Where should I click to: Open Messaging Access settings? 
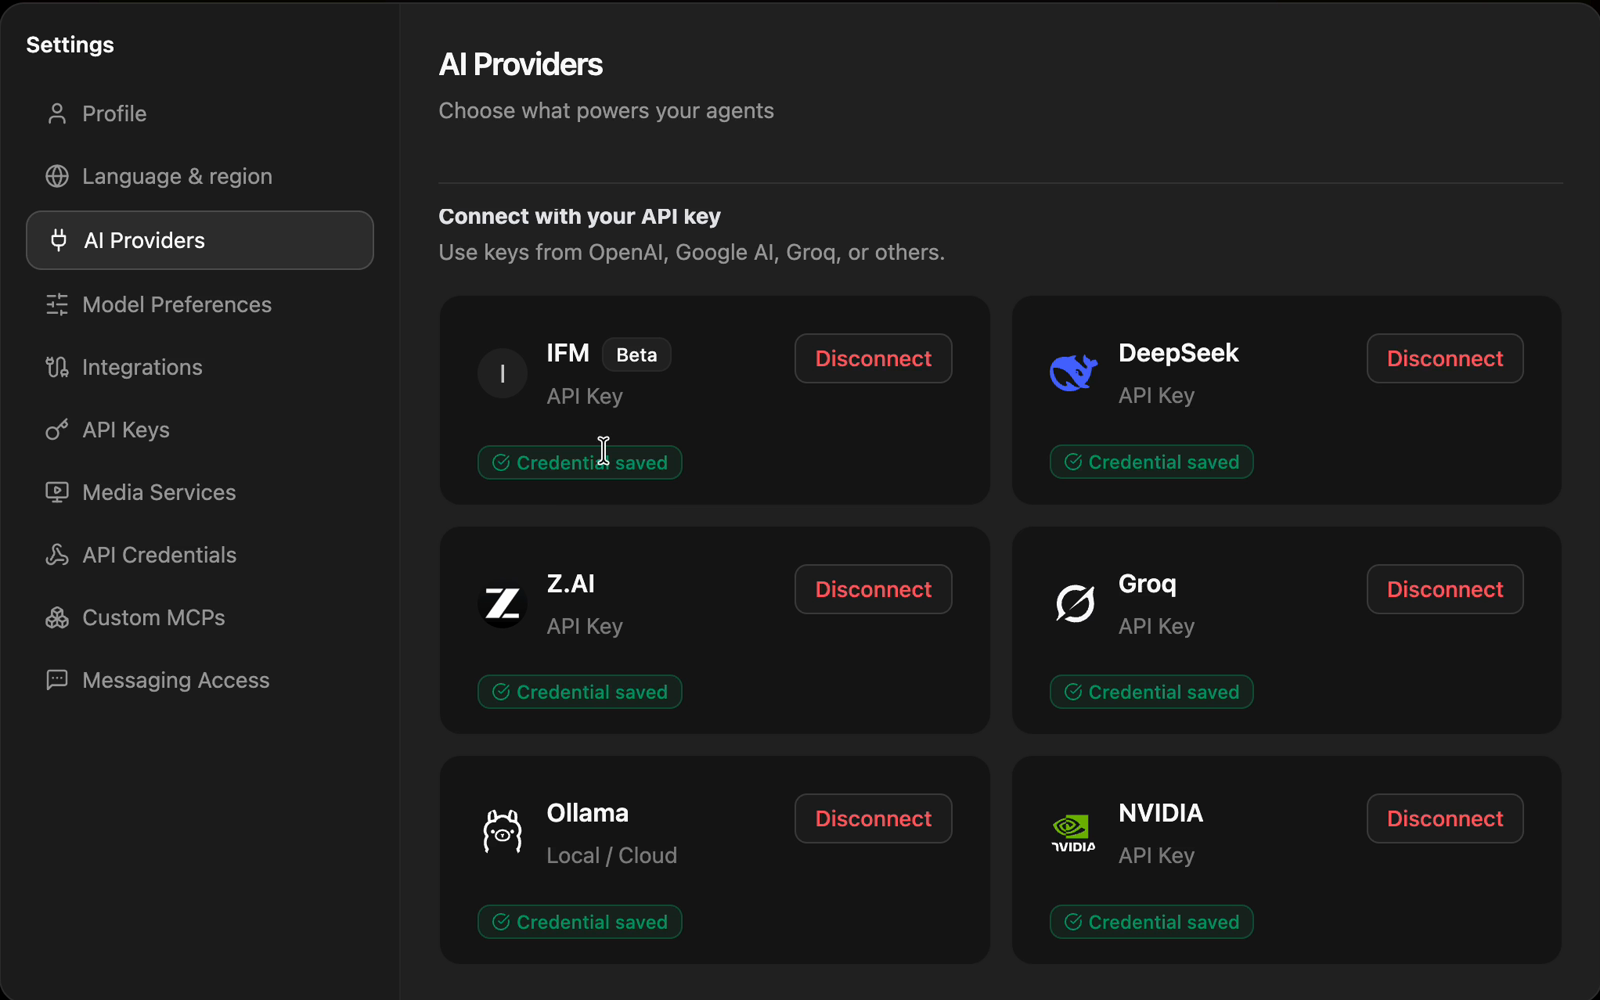(200, 680)
